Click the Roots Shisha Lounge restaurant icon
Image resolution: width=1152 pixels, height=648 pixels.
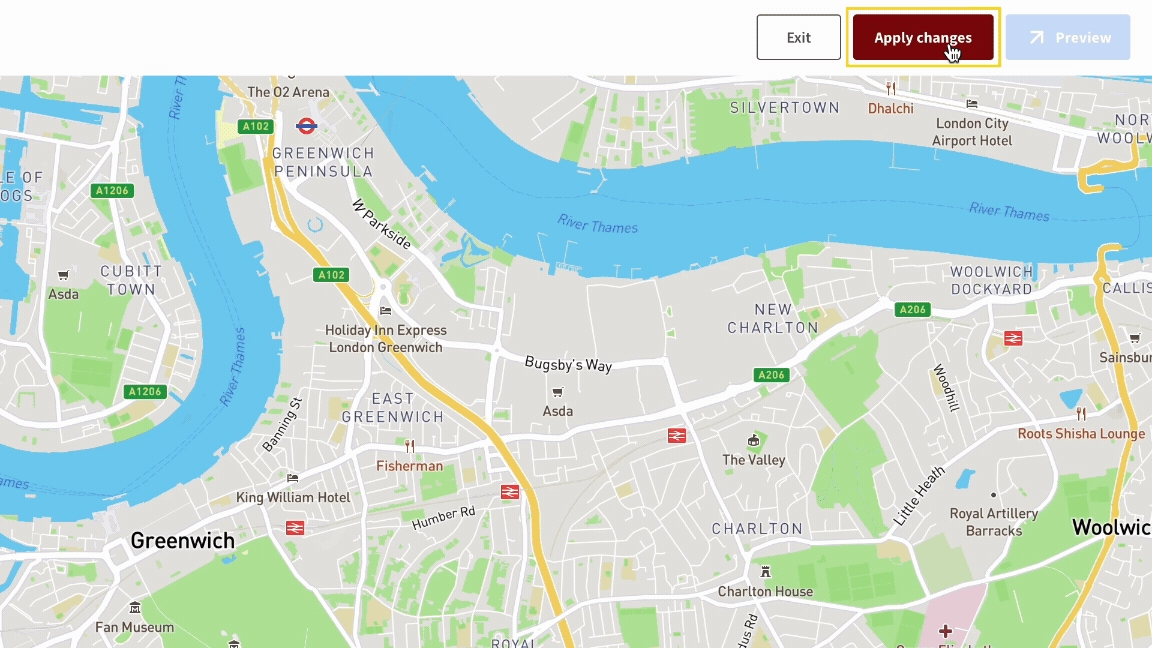coord(1081,414)
